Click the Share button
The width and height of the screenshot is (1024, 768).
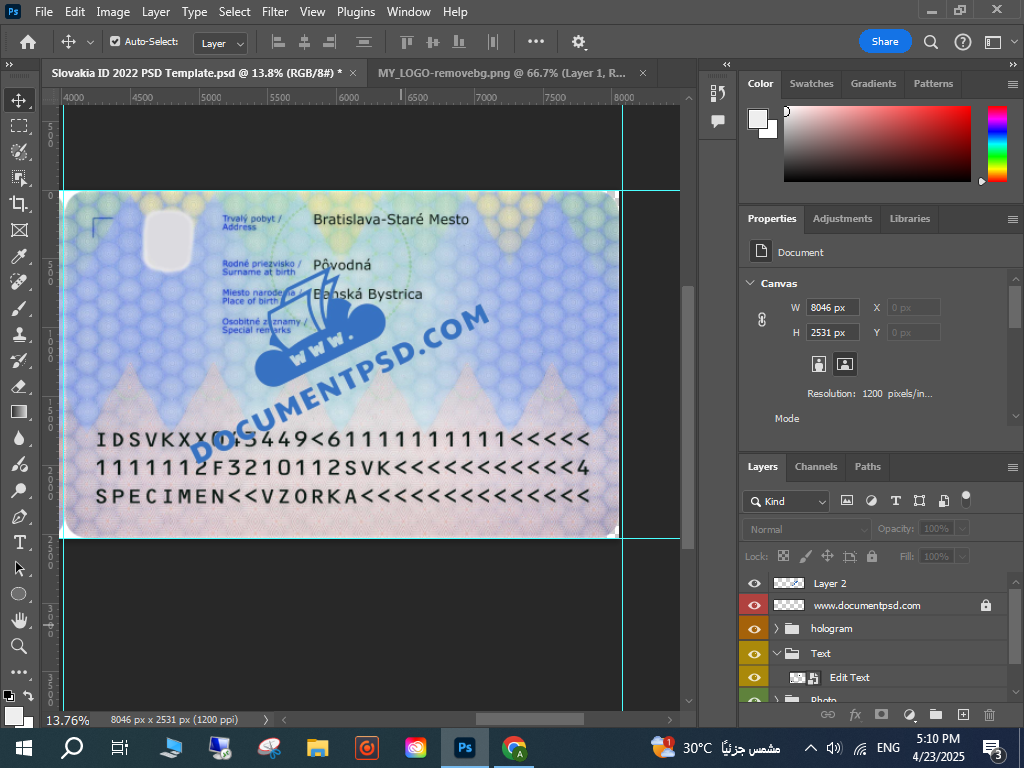885,42
